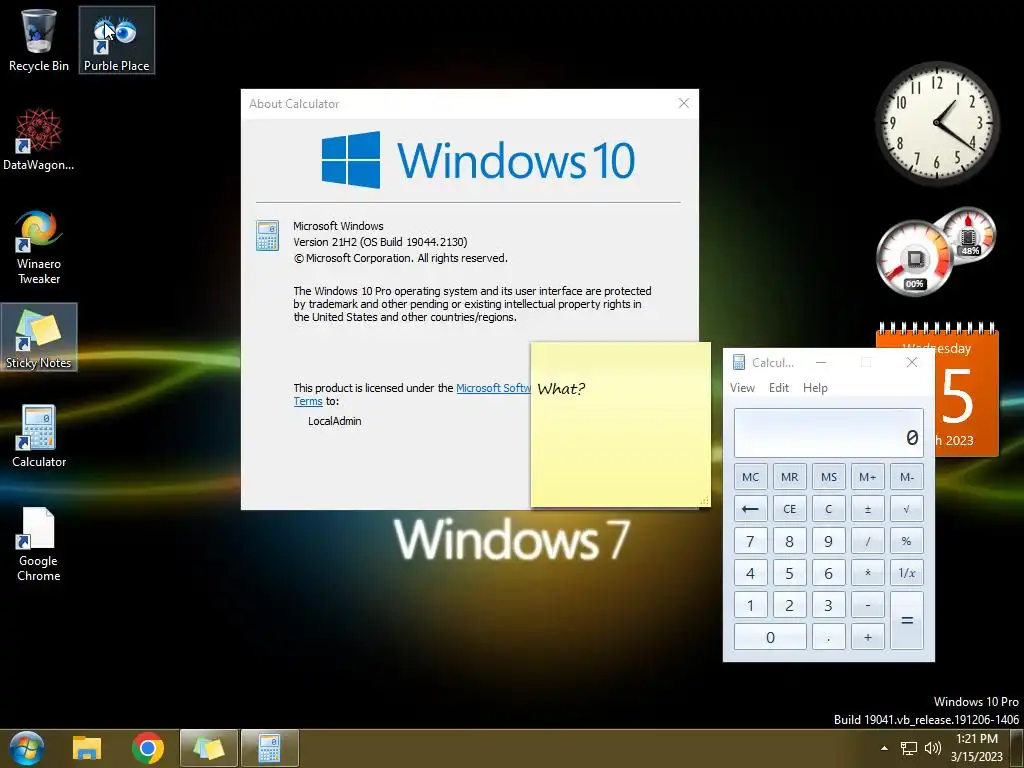Click the square root button
Viewport: 1024px width, 768px height.
[906, 509]
